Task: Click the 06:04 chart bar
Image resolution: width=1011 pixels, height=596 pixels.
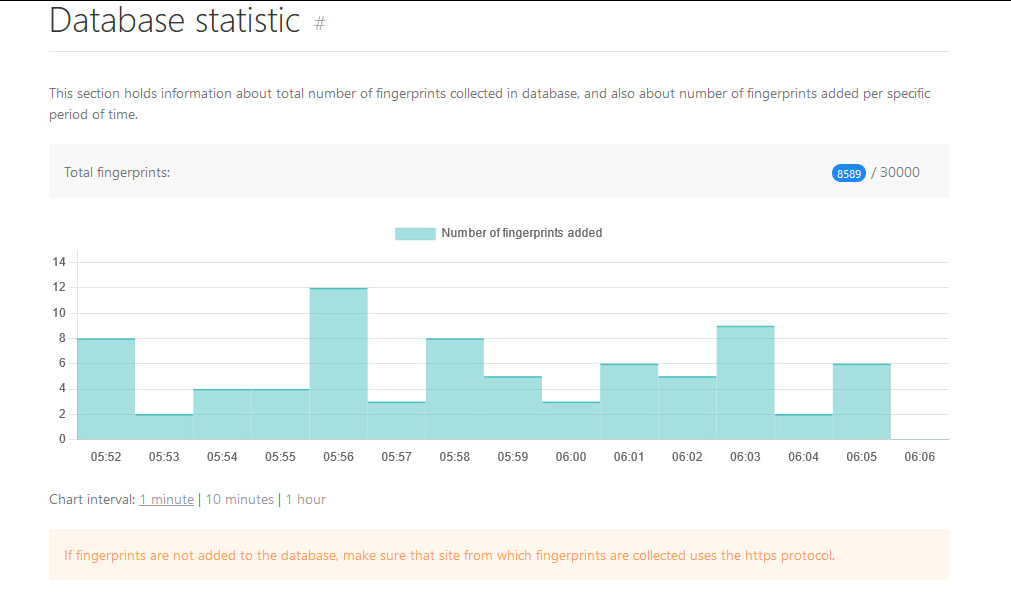Action: (x=803, y=427)
